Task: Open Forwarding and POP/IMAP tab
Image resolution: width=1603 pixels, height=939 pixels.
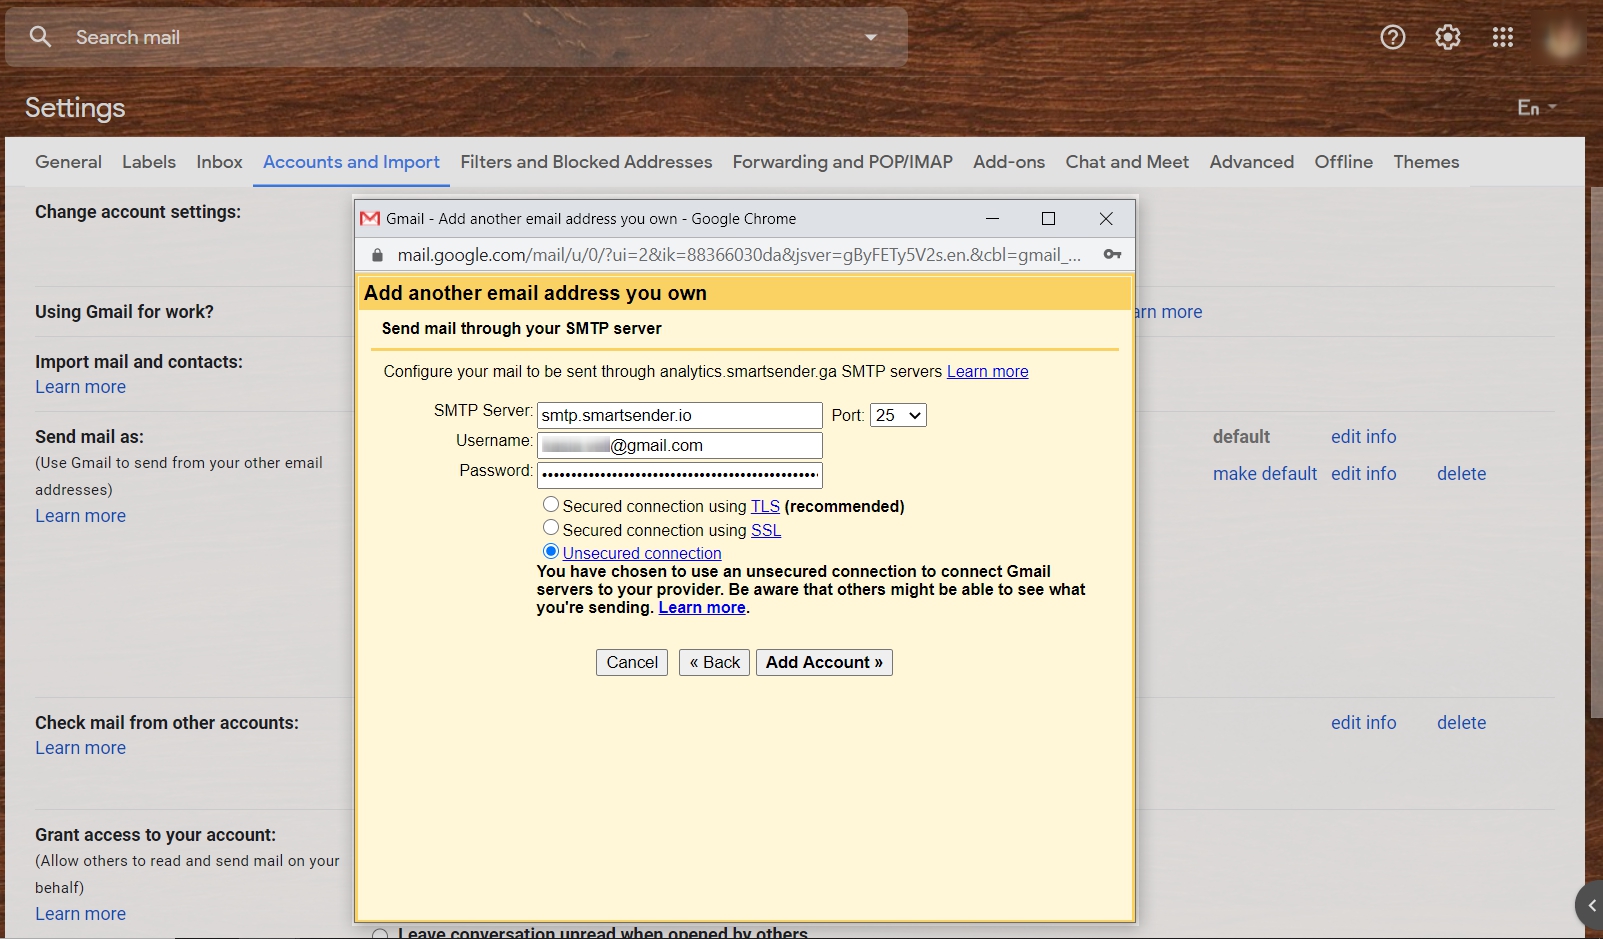Action: coord(843,162)
